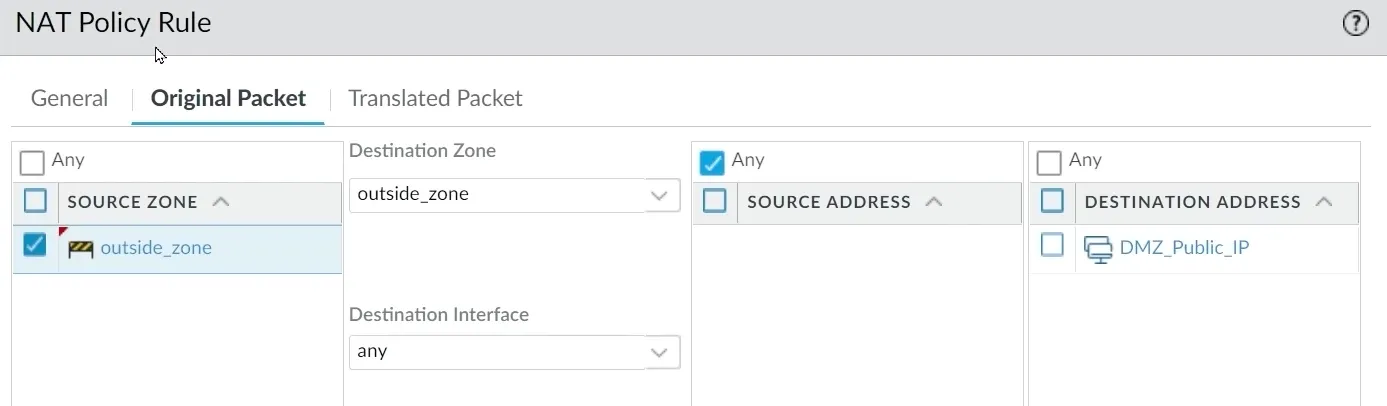Sort by Destination Address caret icon
The width and height of the screenshot is (1387, 406).
[1324, 202]
